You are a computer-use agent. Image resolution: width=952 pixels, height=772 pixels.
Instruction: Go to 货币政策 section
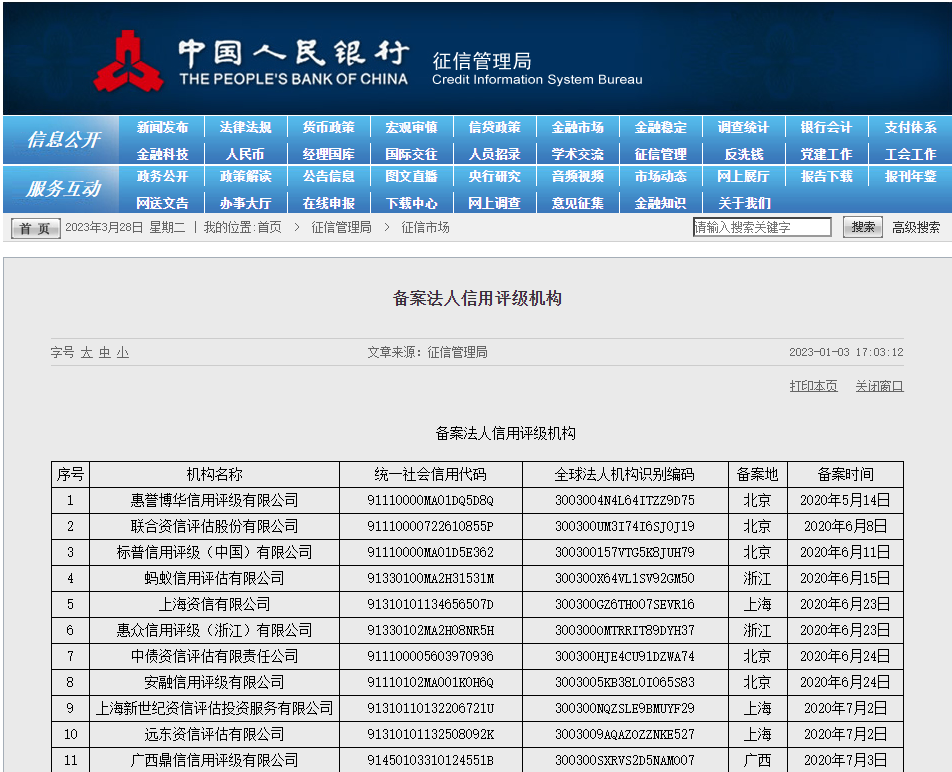[328, 127]
